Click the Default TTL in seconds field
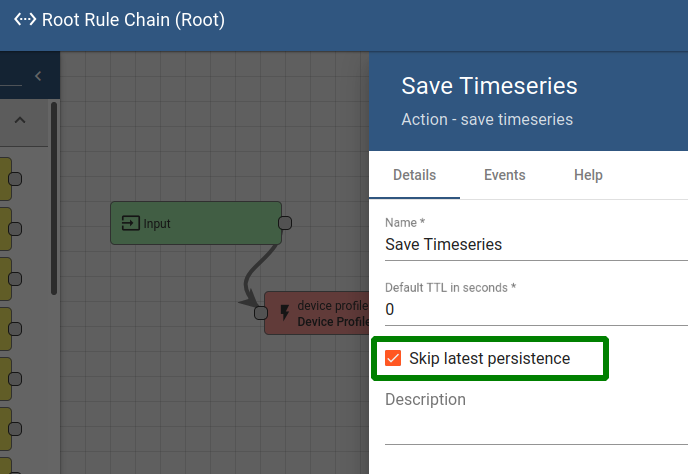Screen dimensions: 688x474 coord(535,309)
